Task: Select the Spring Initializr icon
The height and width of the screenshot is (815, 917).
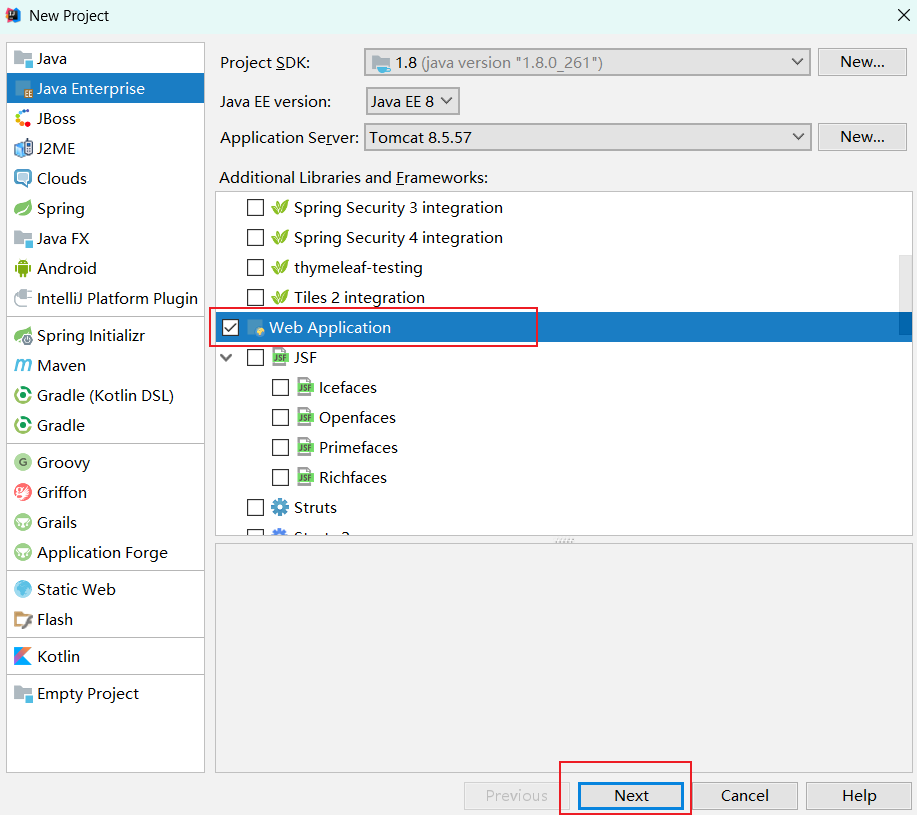Action: pyautogui.click(x=23, y=336)
